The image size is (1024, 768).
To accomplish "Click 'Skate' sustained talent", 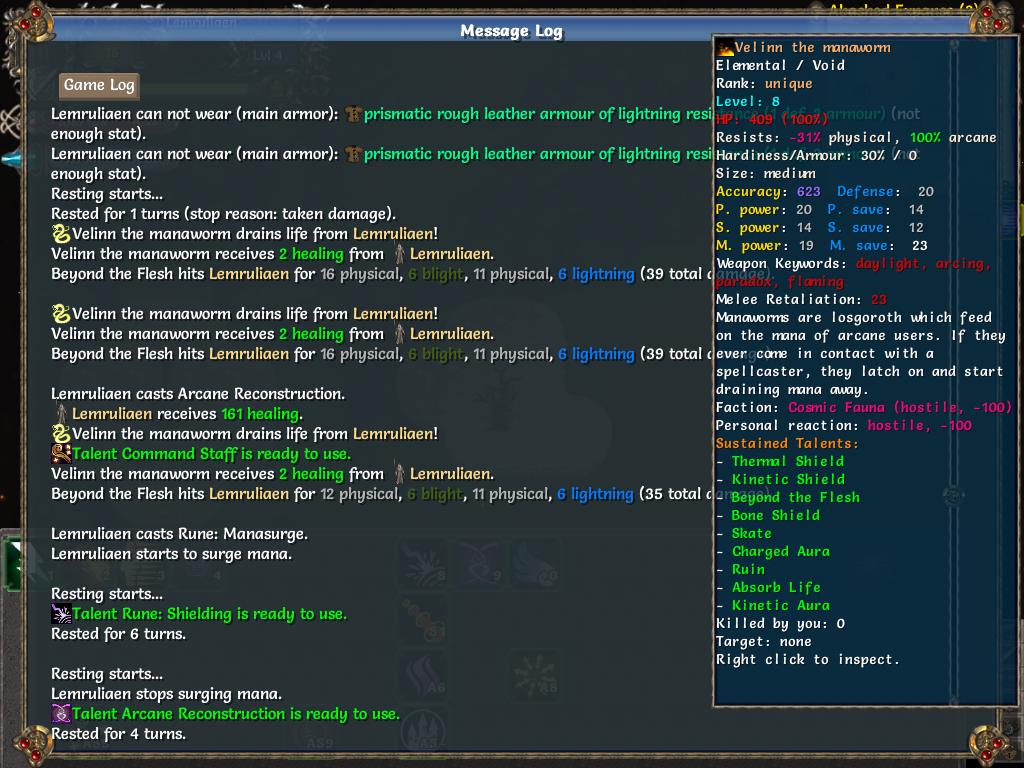I will [x=752, y=534].
